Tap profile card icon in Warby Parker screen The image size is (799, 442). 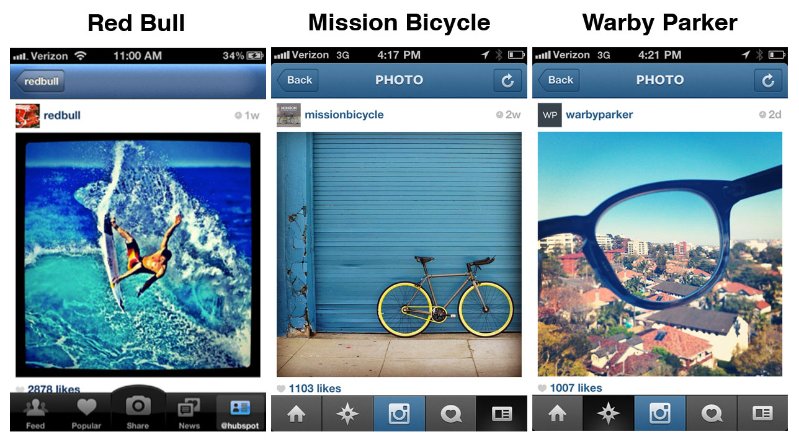coord(762,413)
